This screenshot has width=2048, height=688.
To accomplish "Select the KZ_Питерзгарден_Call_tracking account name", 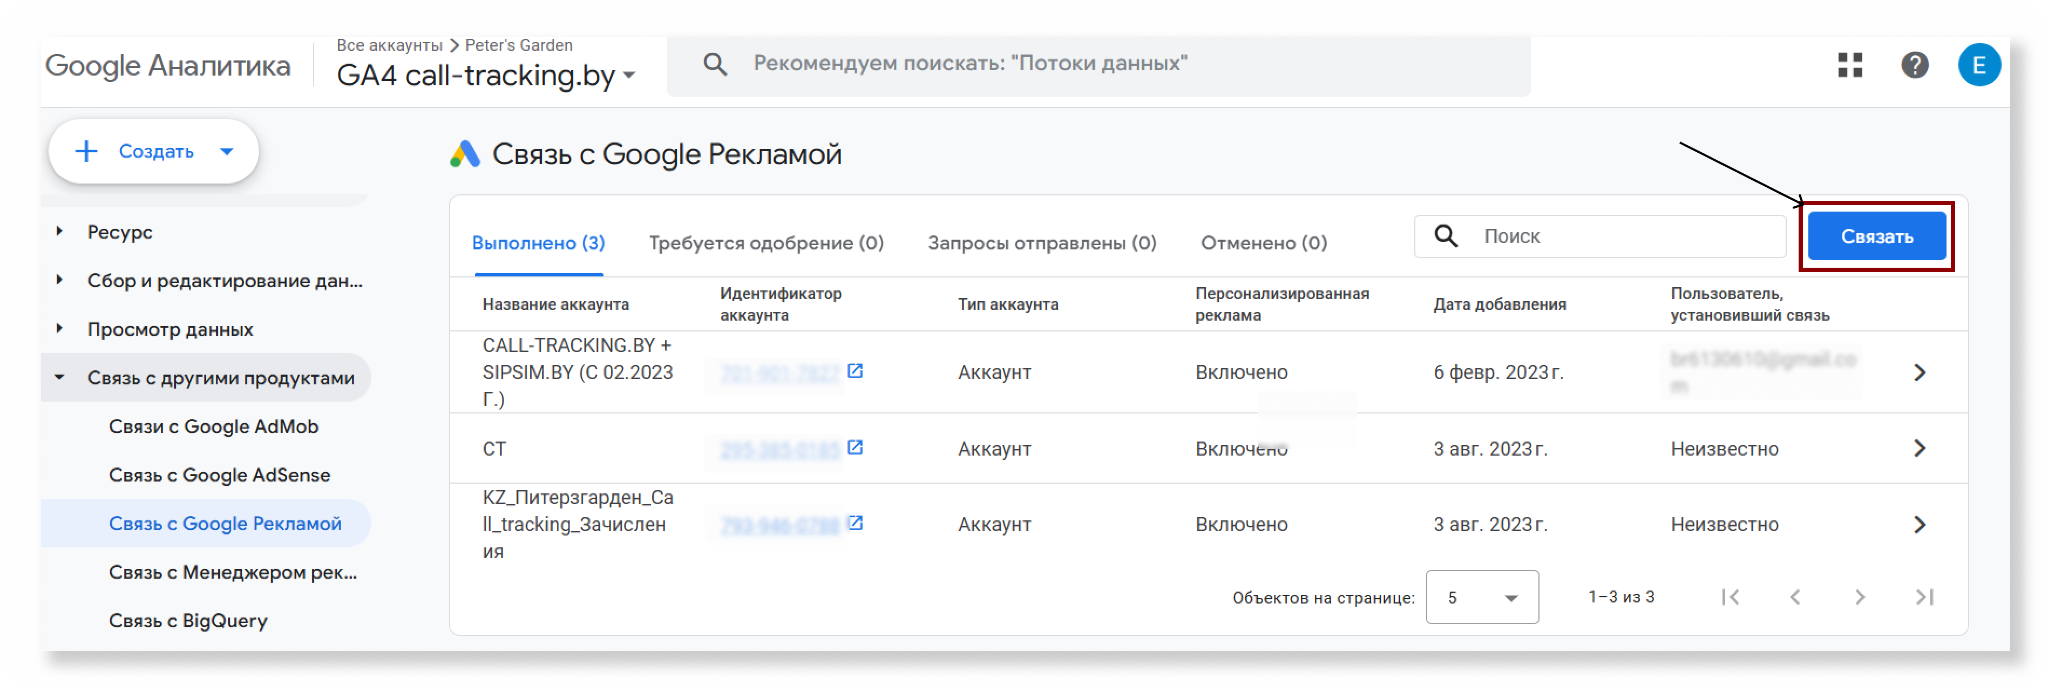I will [x=578, y=524].
